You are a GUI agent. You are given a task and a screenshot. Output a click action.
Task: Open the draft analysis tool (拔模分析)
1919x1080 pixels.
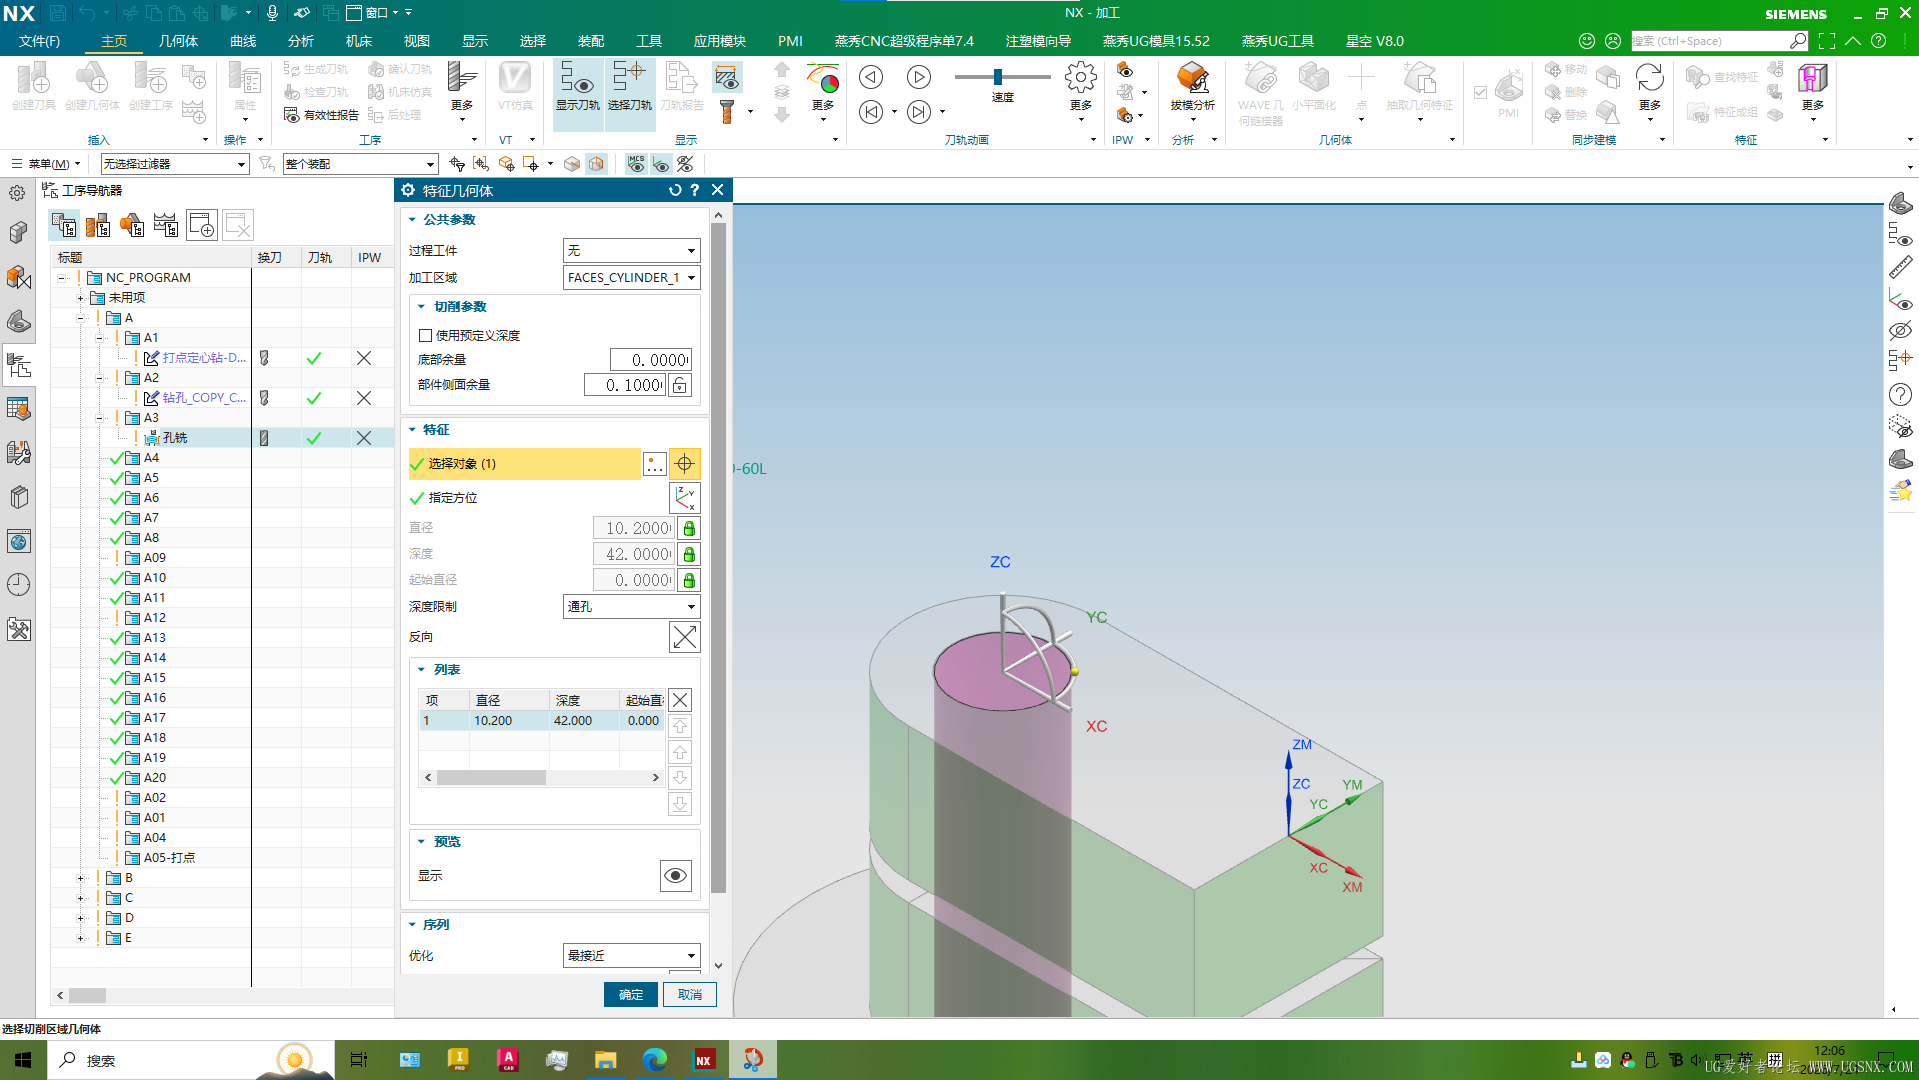pyautogui.click(x=1192, y=87)
